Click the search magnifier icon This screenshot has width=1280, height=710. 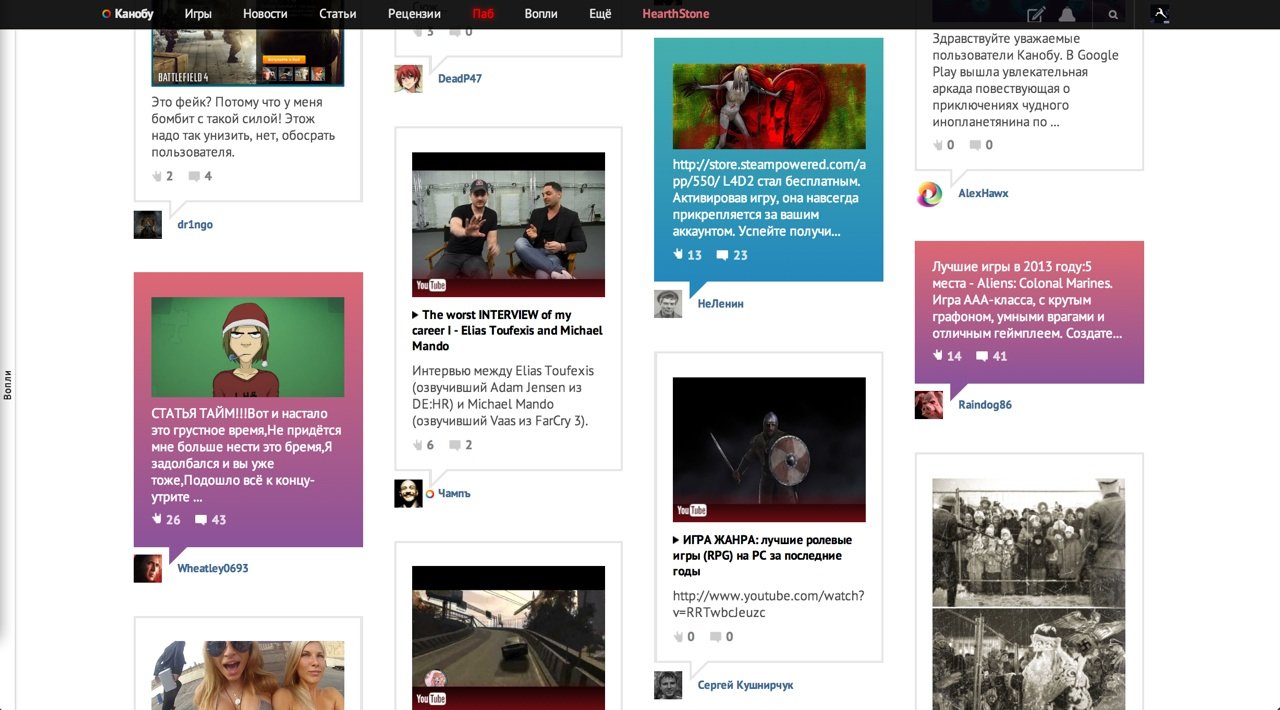[1112, 14]
